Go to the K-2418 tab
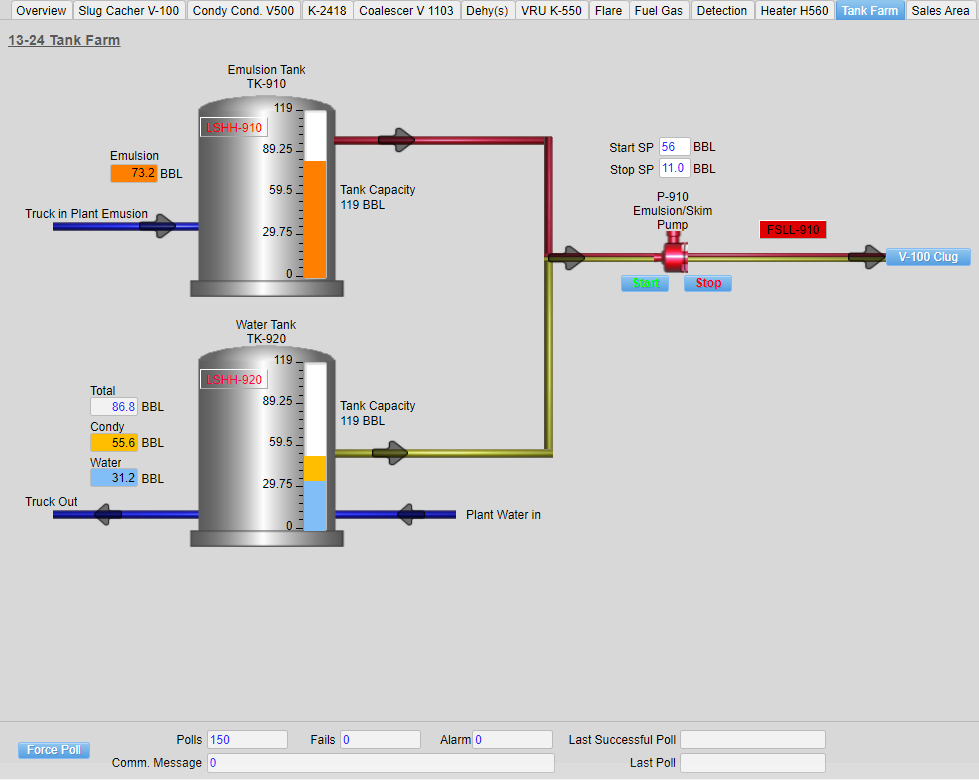The image size is (979, 780). (x=327, y=11)
